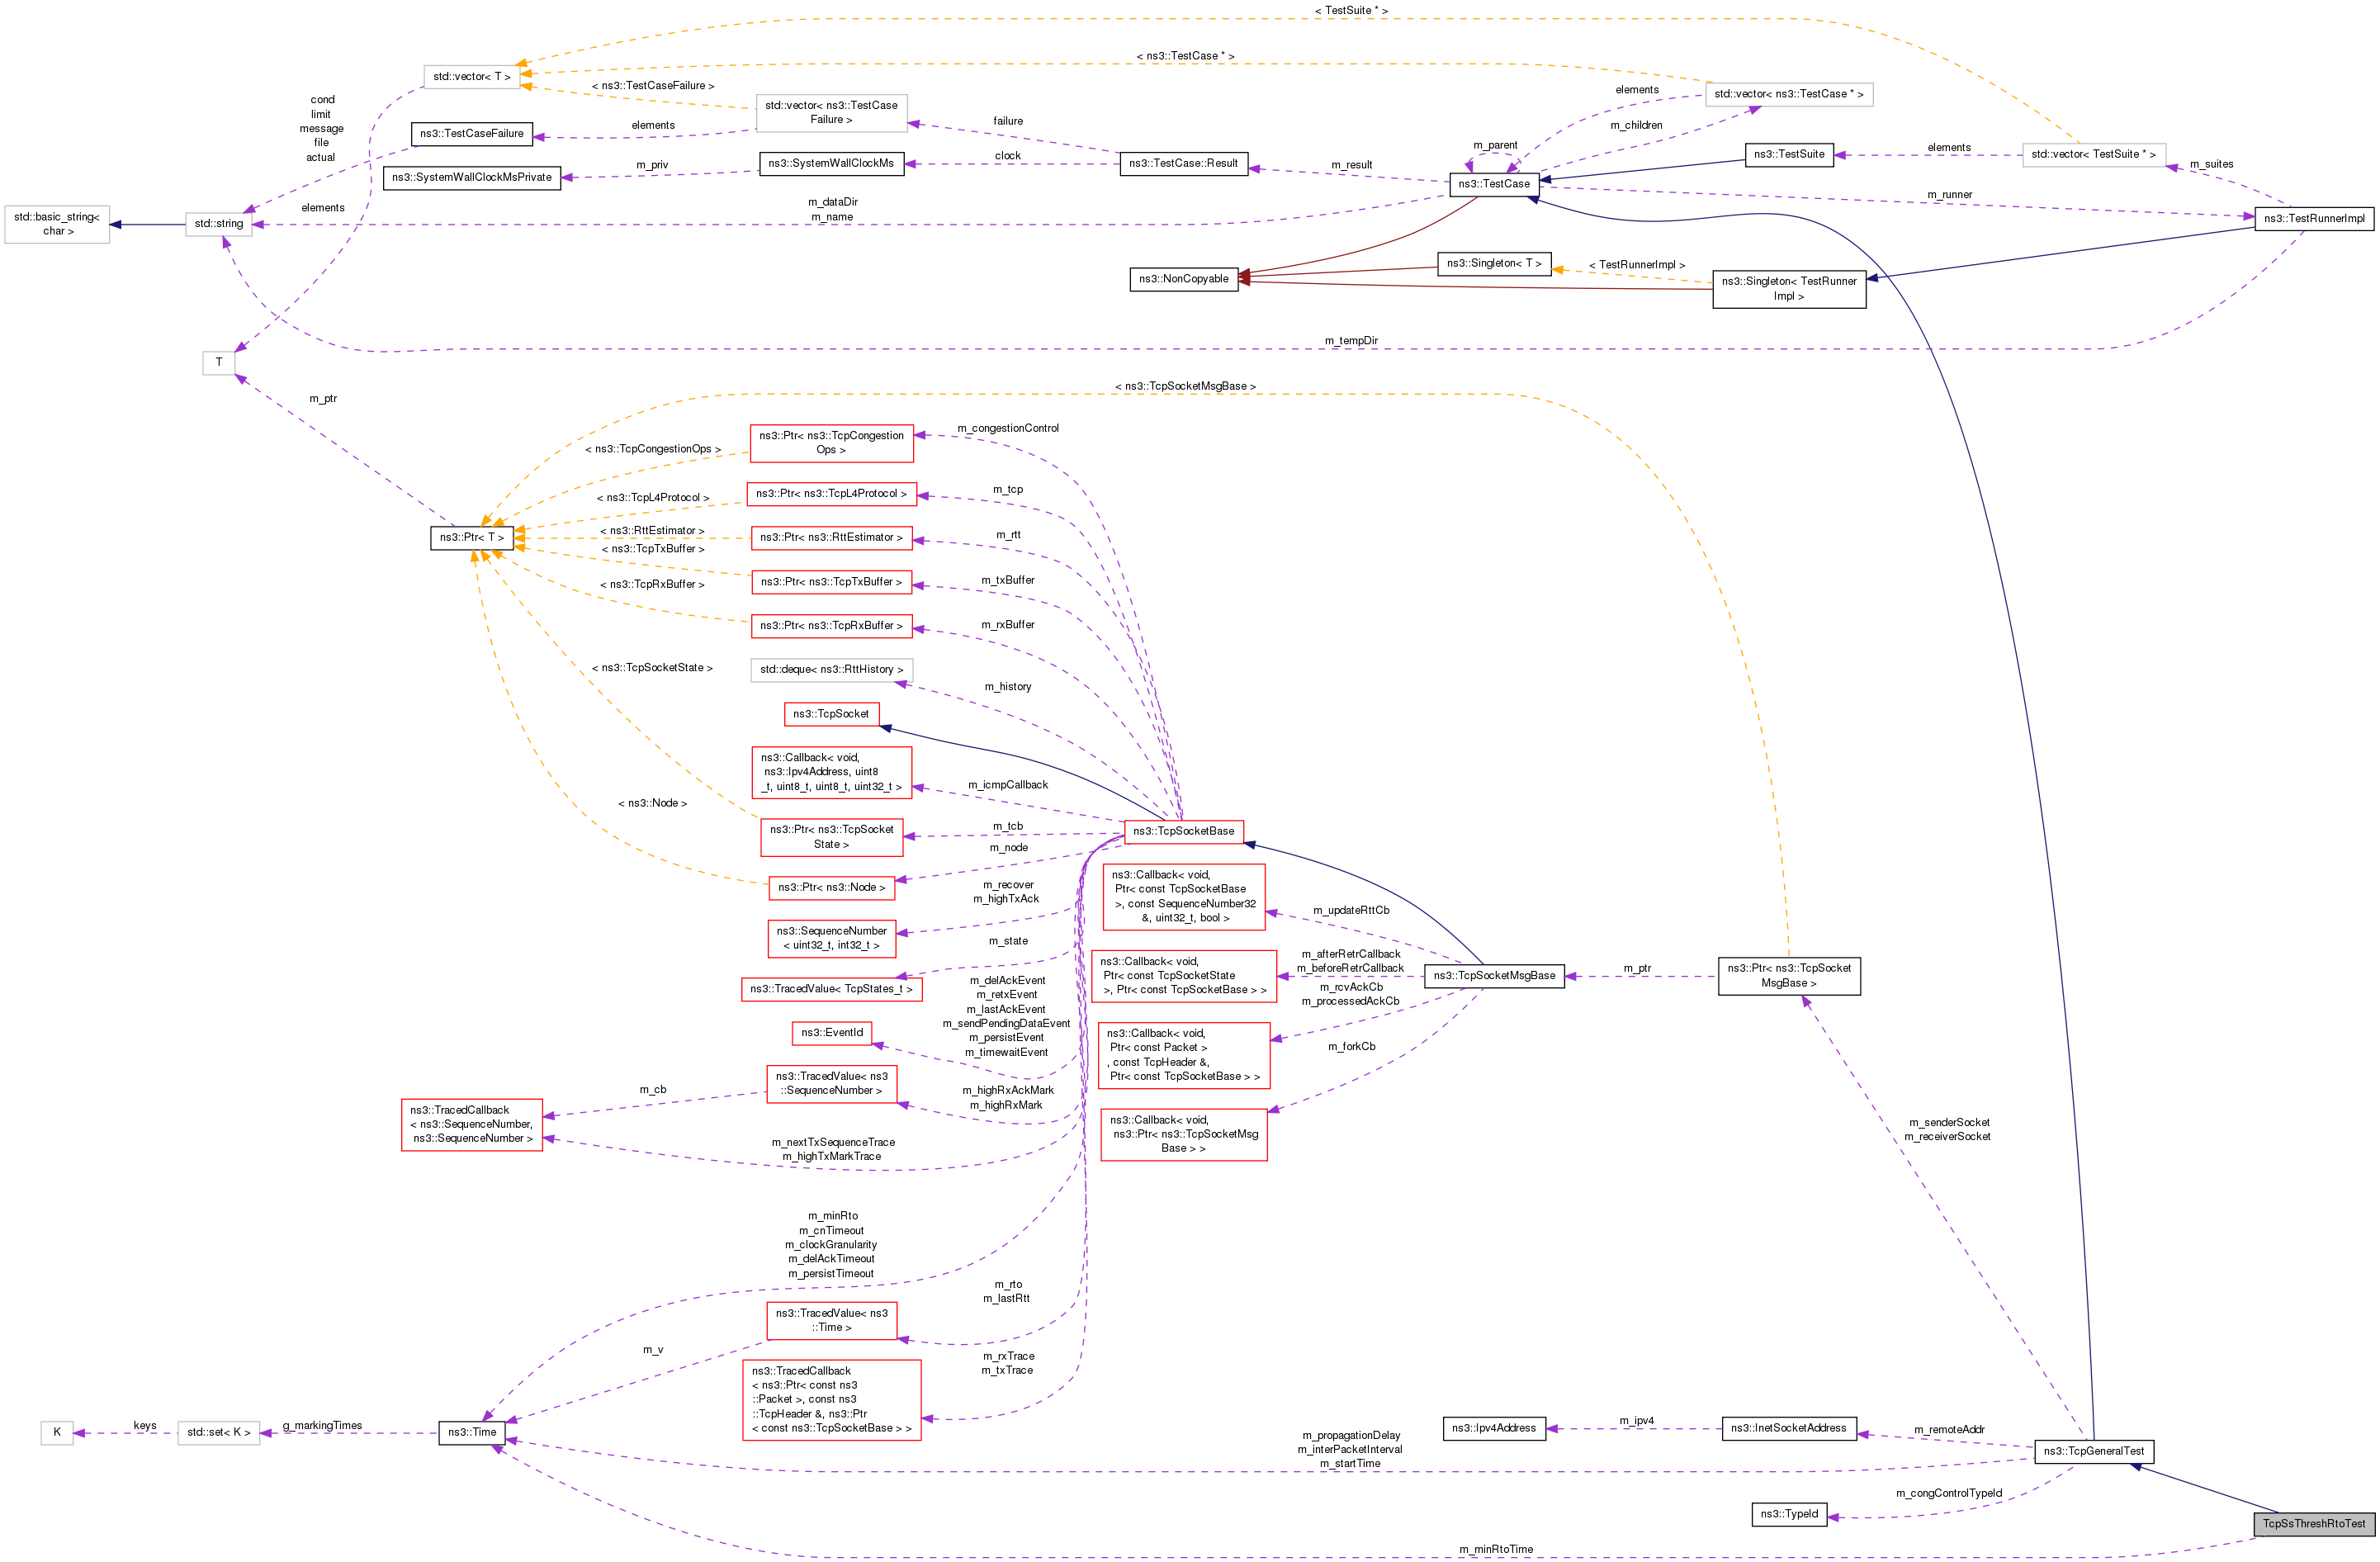Click the ns3::Ptr< ns3::TcpRxBuffer > node
The height and width of the screenshot is (1562, 2380).
pos(831,626)
